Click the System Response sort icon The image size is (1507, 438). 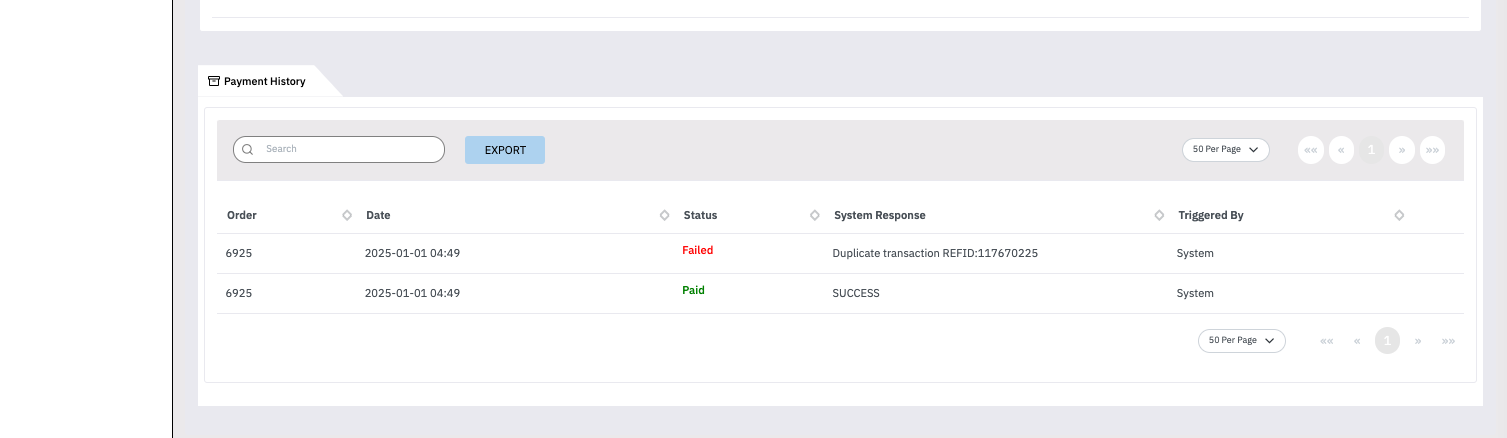[1159, 215]
